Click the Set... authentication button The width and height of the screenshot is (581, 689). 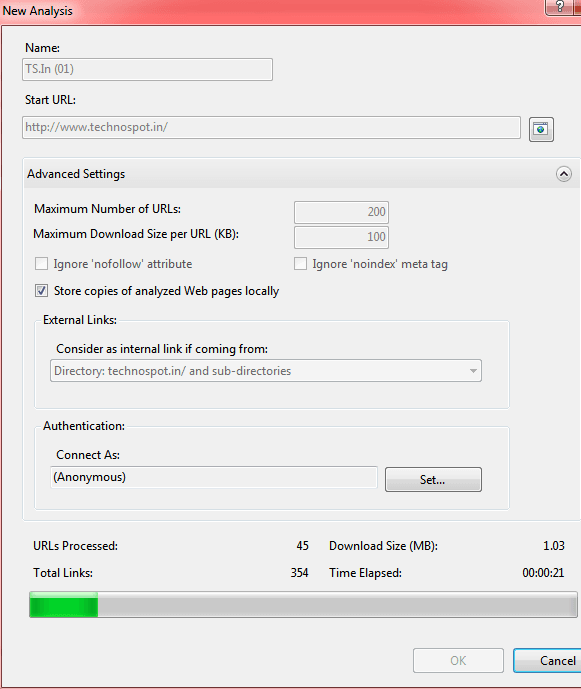pos(433,479)
